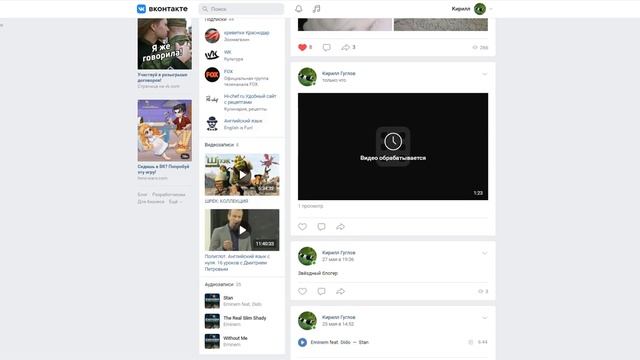
Task: Open the options chevron of the 27 мая post
Action: [x=484, y=253]
